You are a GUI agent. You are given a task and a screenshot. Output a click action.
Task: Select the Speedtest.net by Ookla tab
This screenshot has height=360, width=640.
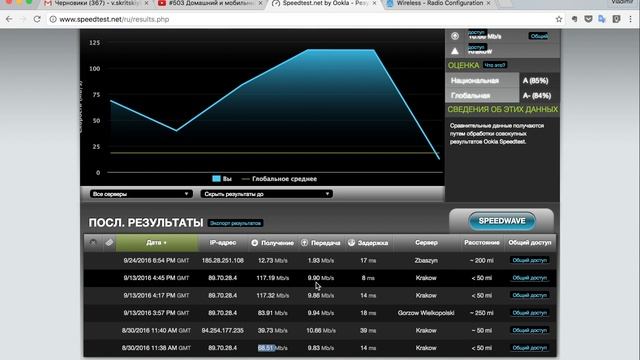point(324,3)
